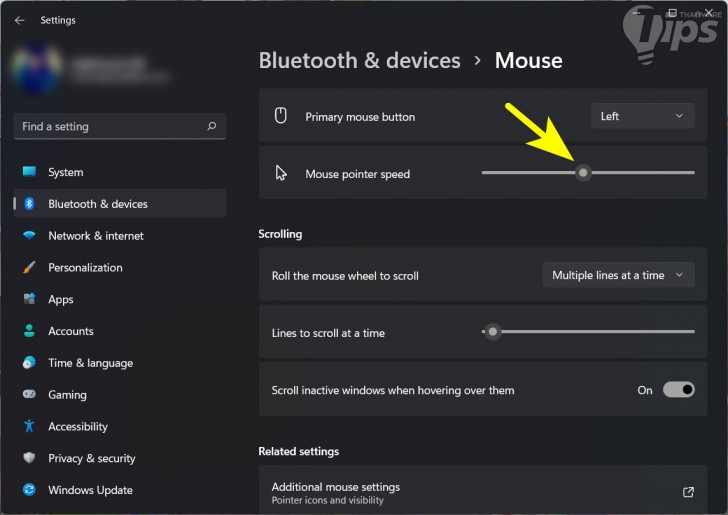Open Windows Update settings
The height and width of the screenshot is (515, 728).
pos(120,489)
